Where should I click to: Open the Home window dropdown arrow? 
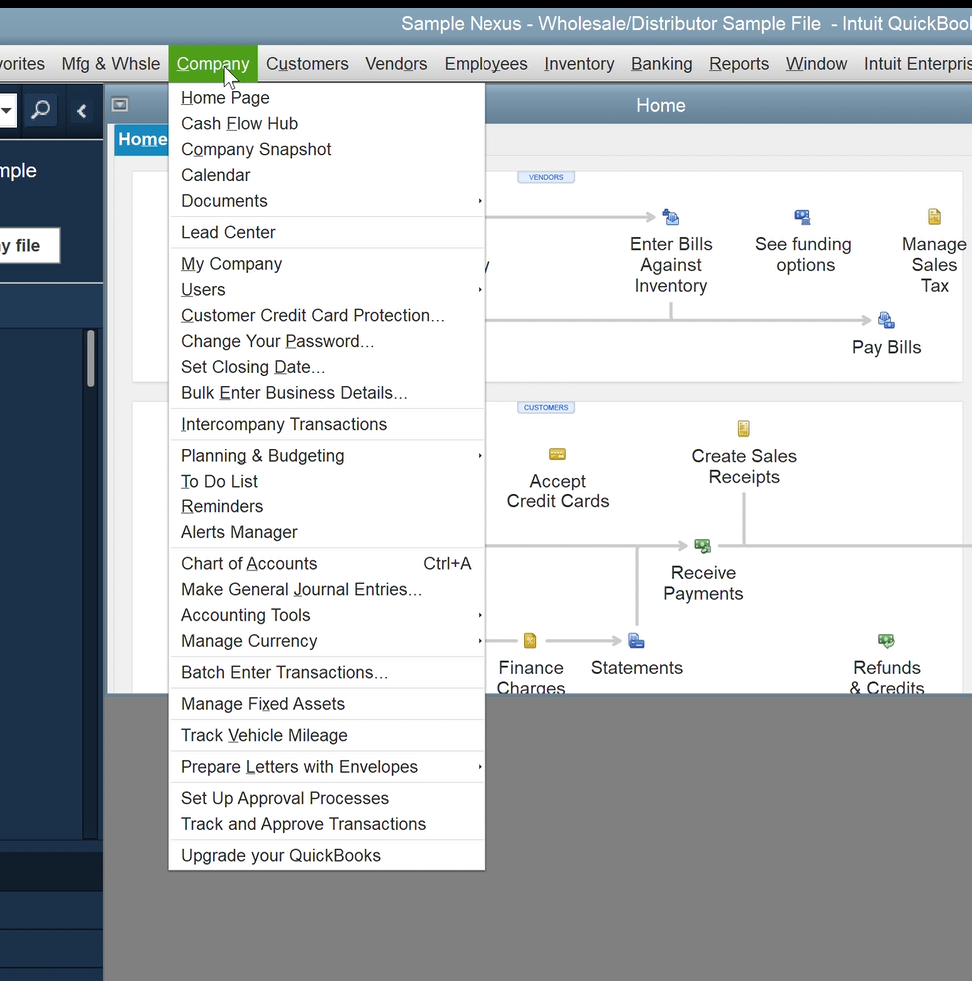click(120, 105)
